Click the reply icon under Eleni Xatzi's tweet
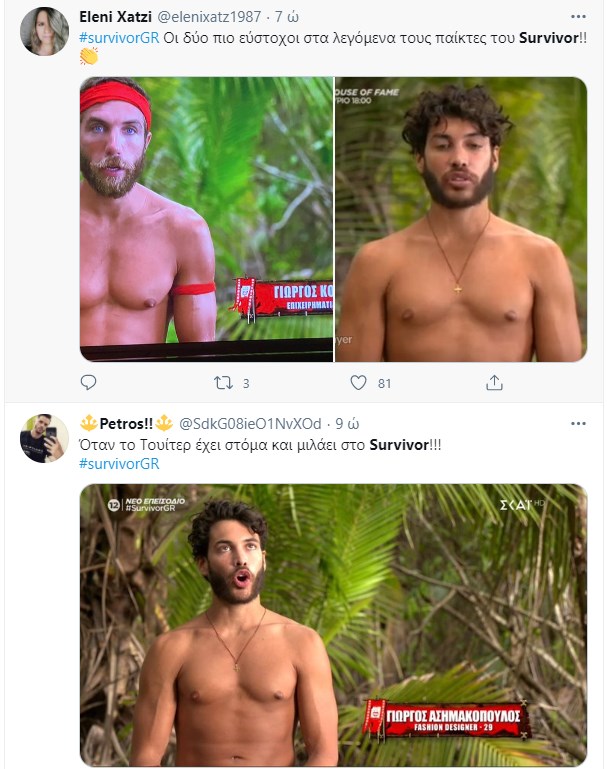The height and width of the screenshot is (769, 607). [88, 382]
